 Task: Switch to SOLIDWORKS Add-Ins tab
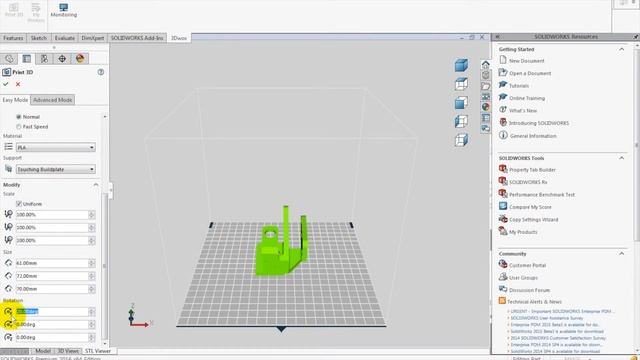click(x=137, y=38)
